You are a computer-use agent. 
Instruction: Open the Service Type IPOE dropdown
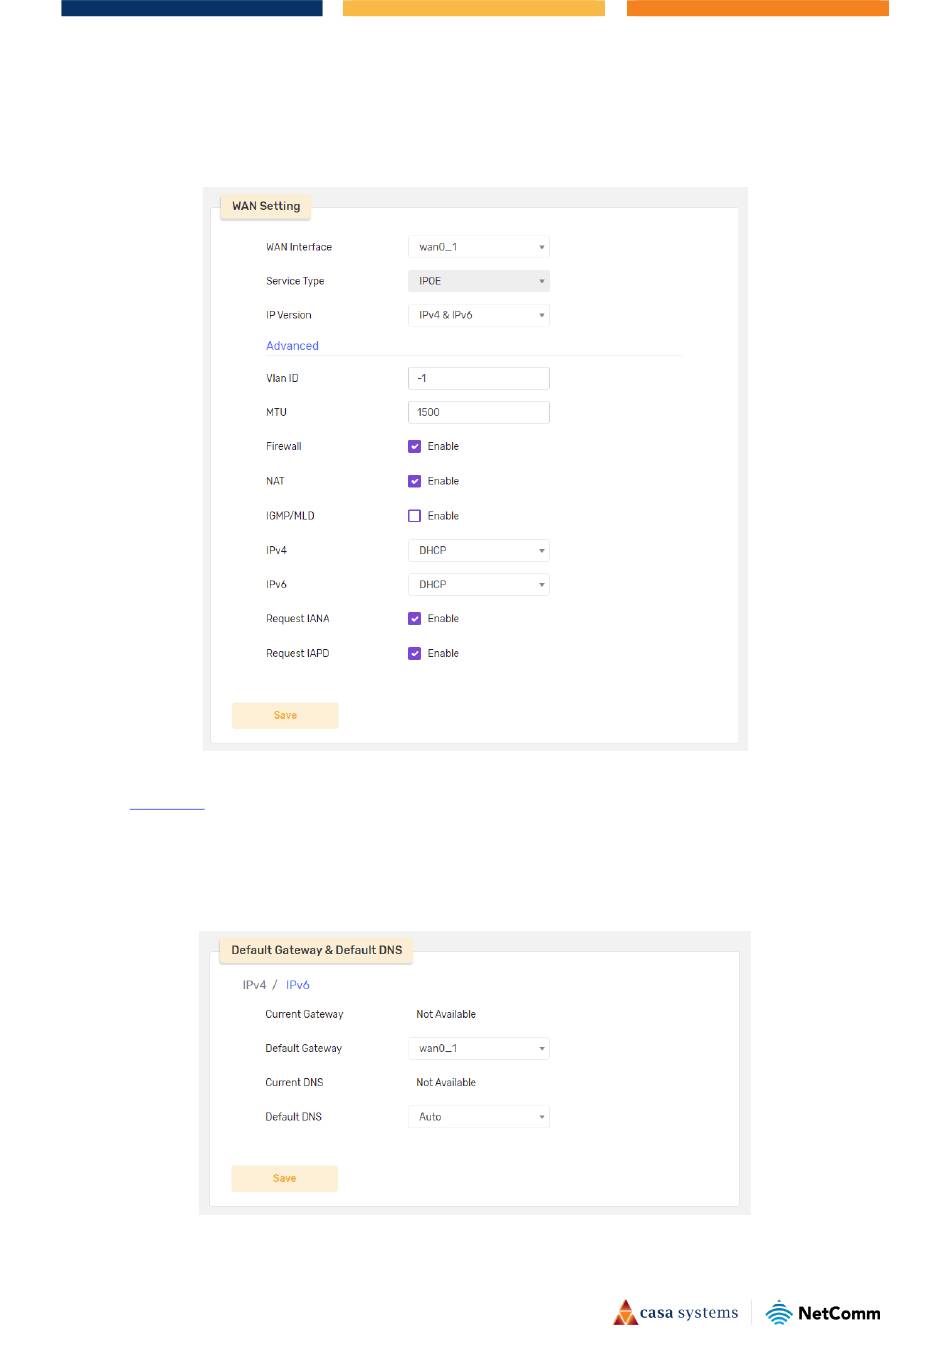click(x=479, y=281)
